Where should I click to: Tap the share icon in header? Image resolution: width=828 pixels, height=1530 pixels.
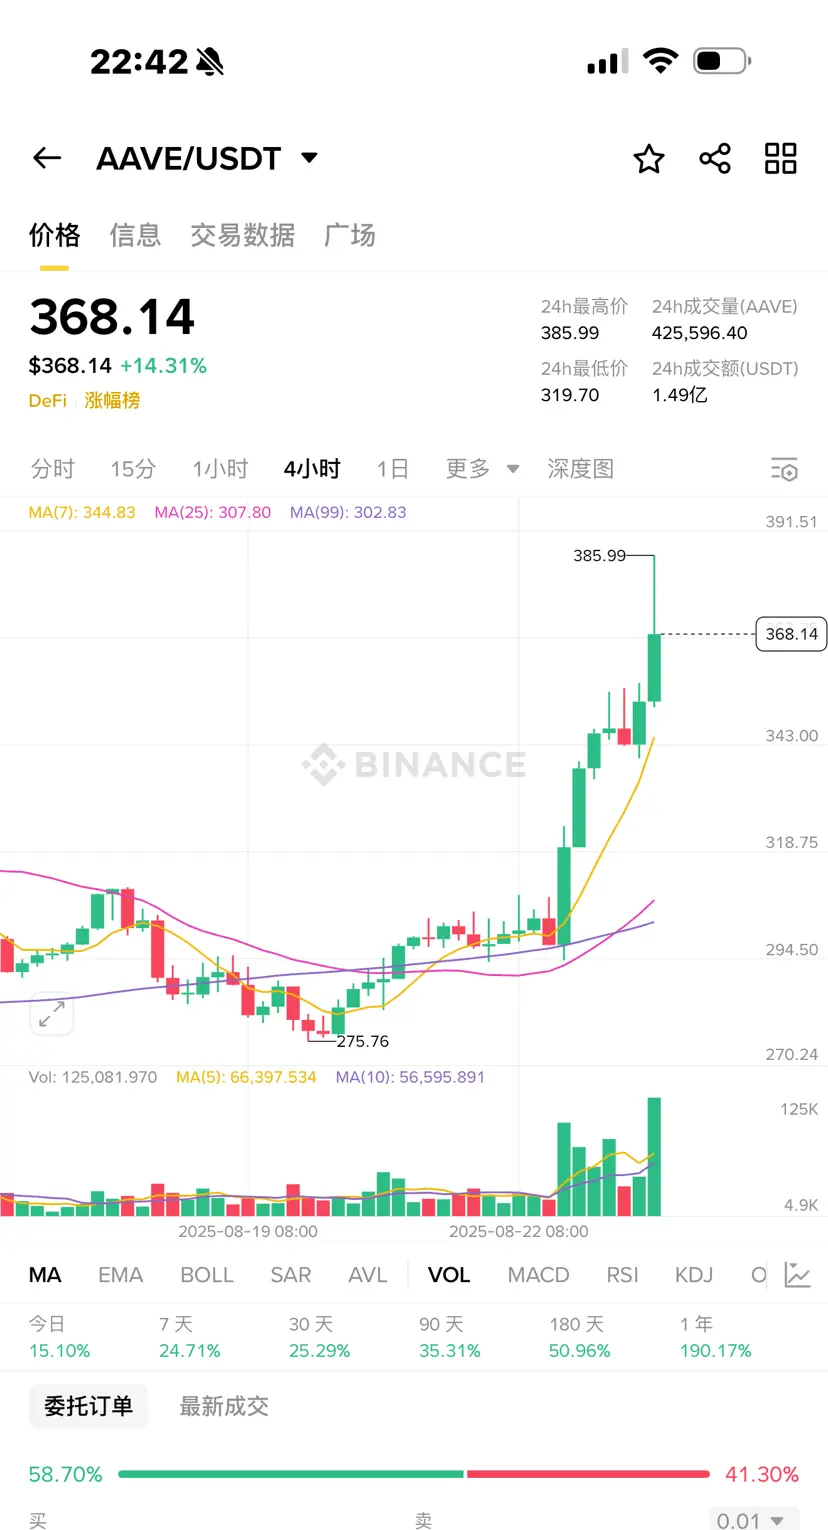(x=715, y=158)
